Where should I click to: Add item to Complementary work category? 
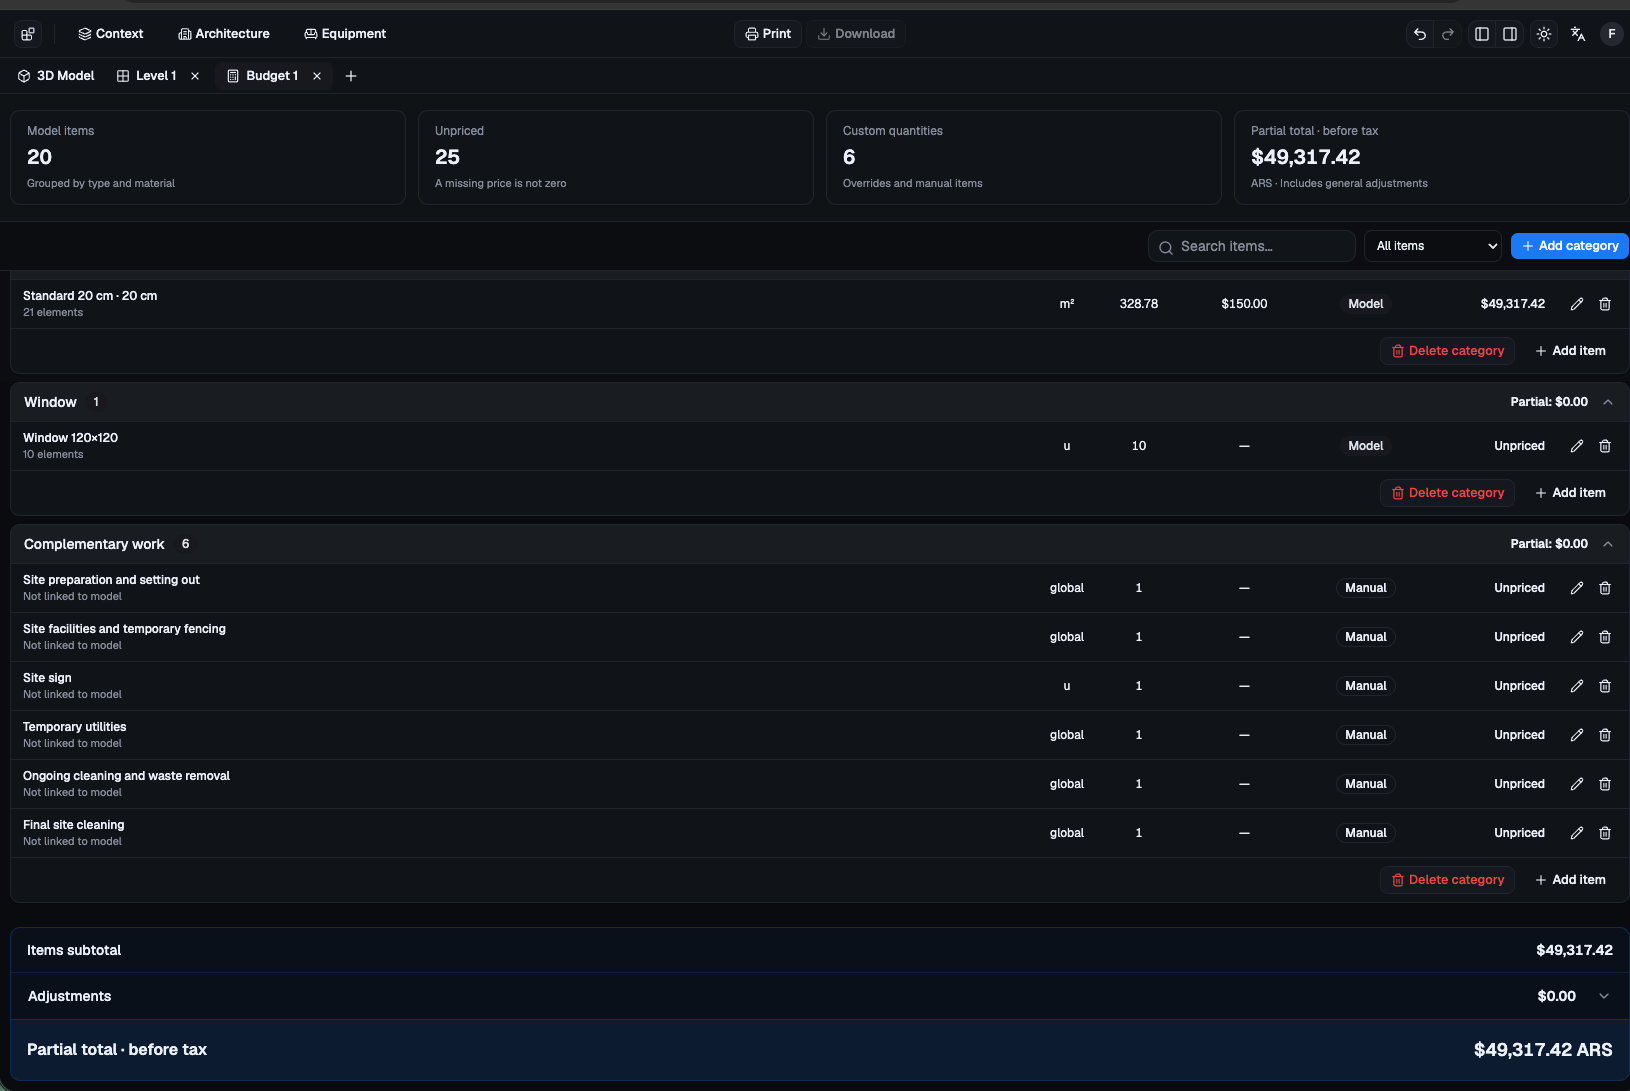coord(1570,880)
